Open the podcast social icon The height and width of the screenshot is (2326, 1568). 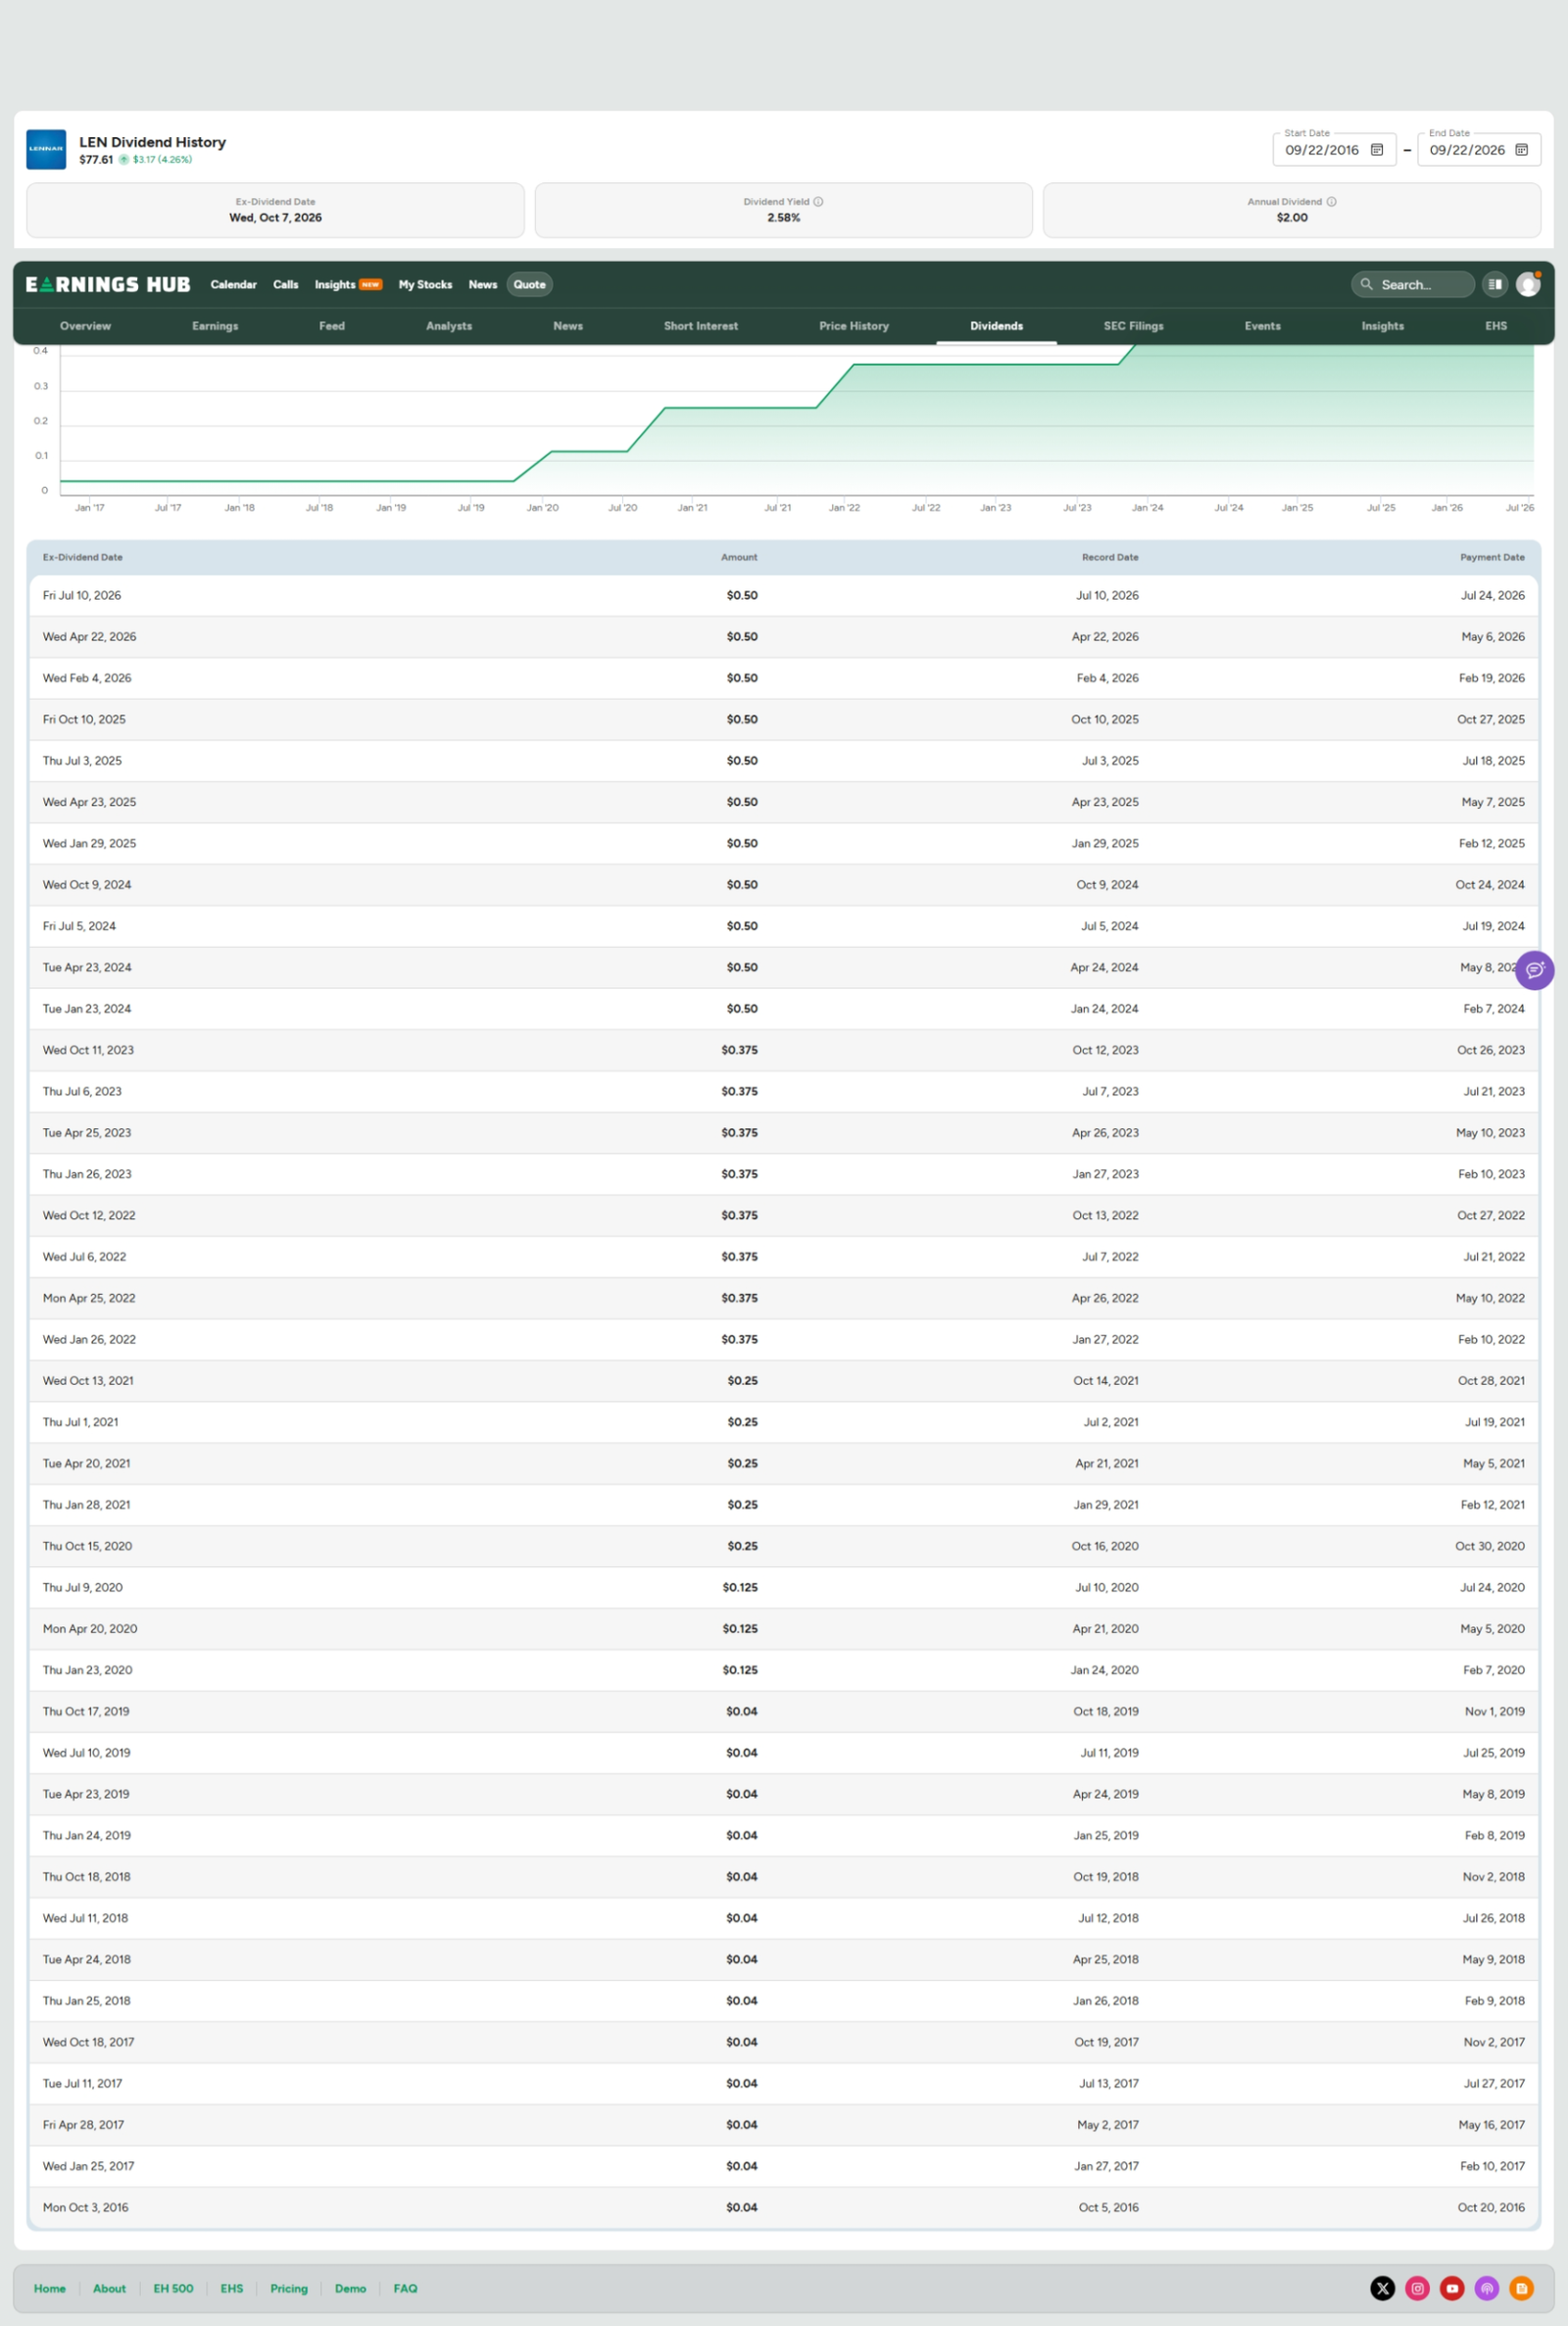1487,2288
